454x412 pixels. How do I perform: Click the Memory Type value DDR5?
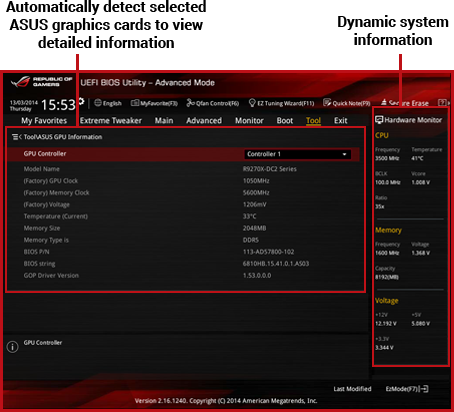(251, 240)
